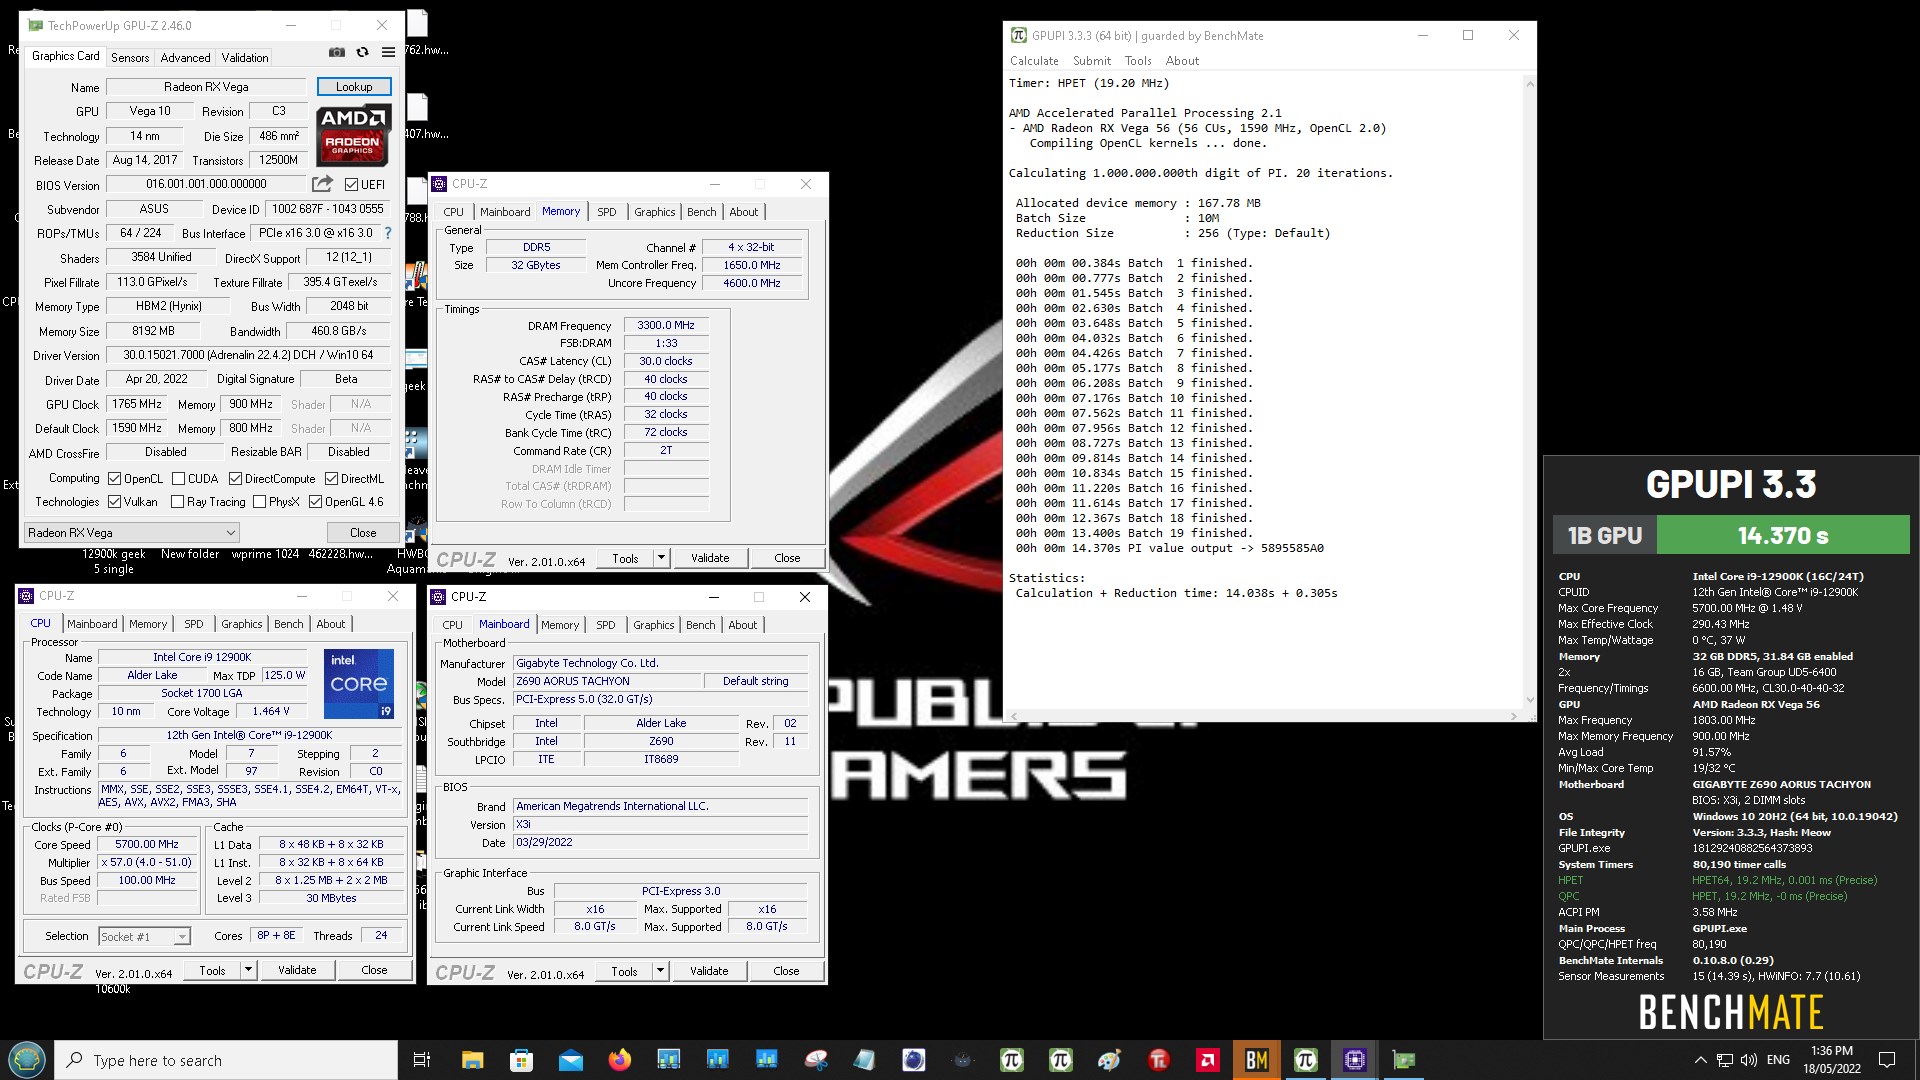Expand Tools arrow in CPU-Z processor window

click(x=248, y=970)
